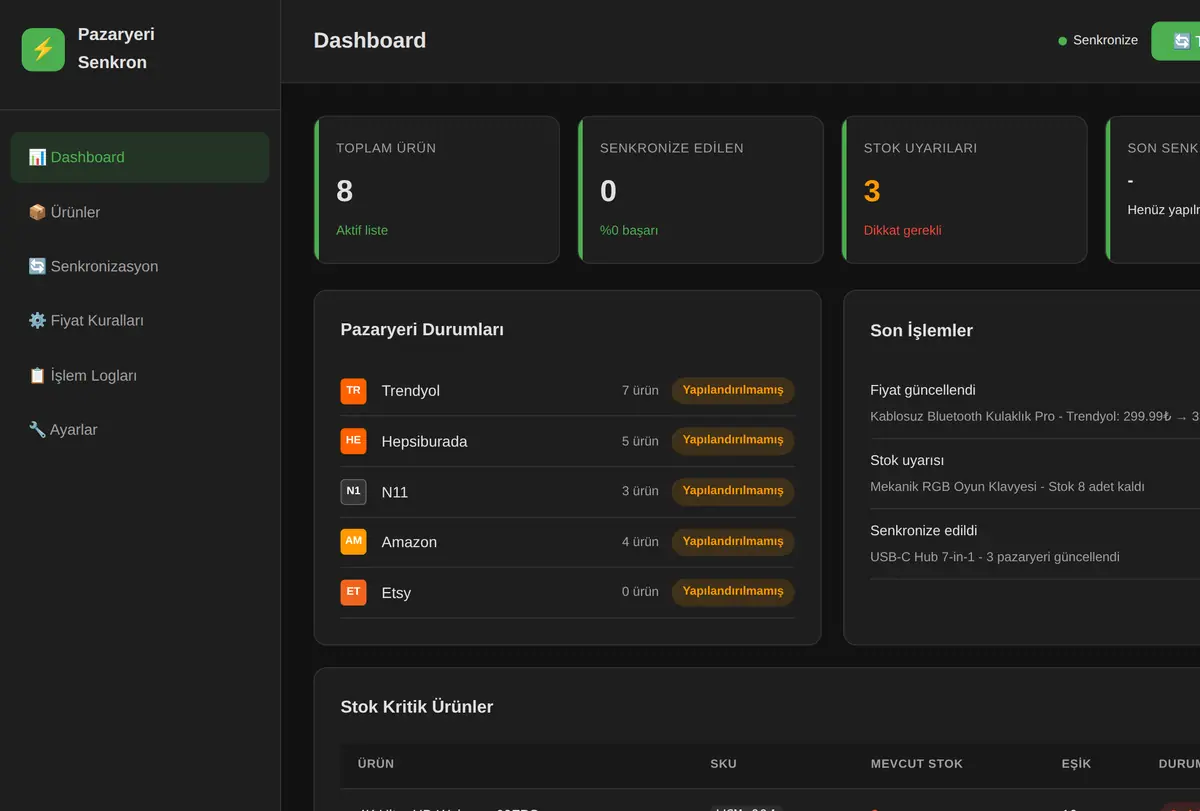Screen dimensions: 1200x811
Task: Select Fiyat Kuralları in the sidebar
Action: coord(140,320)
